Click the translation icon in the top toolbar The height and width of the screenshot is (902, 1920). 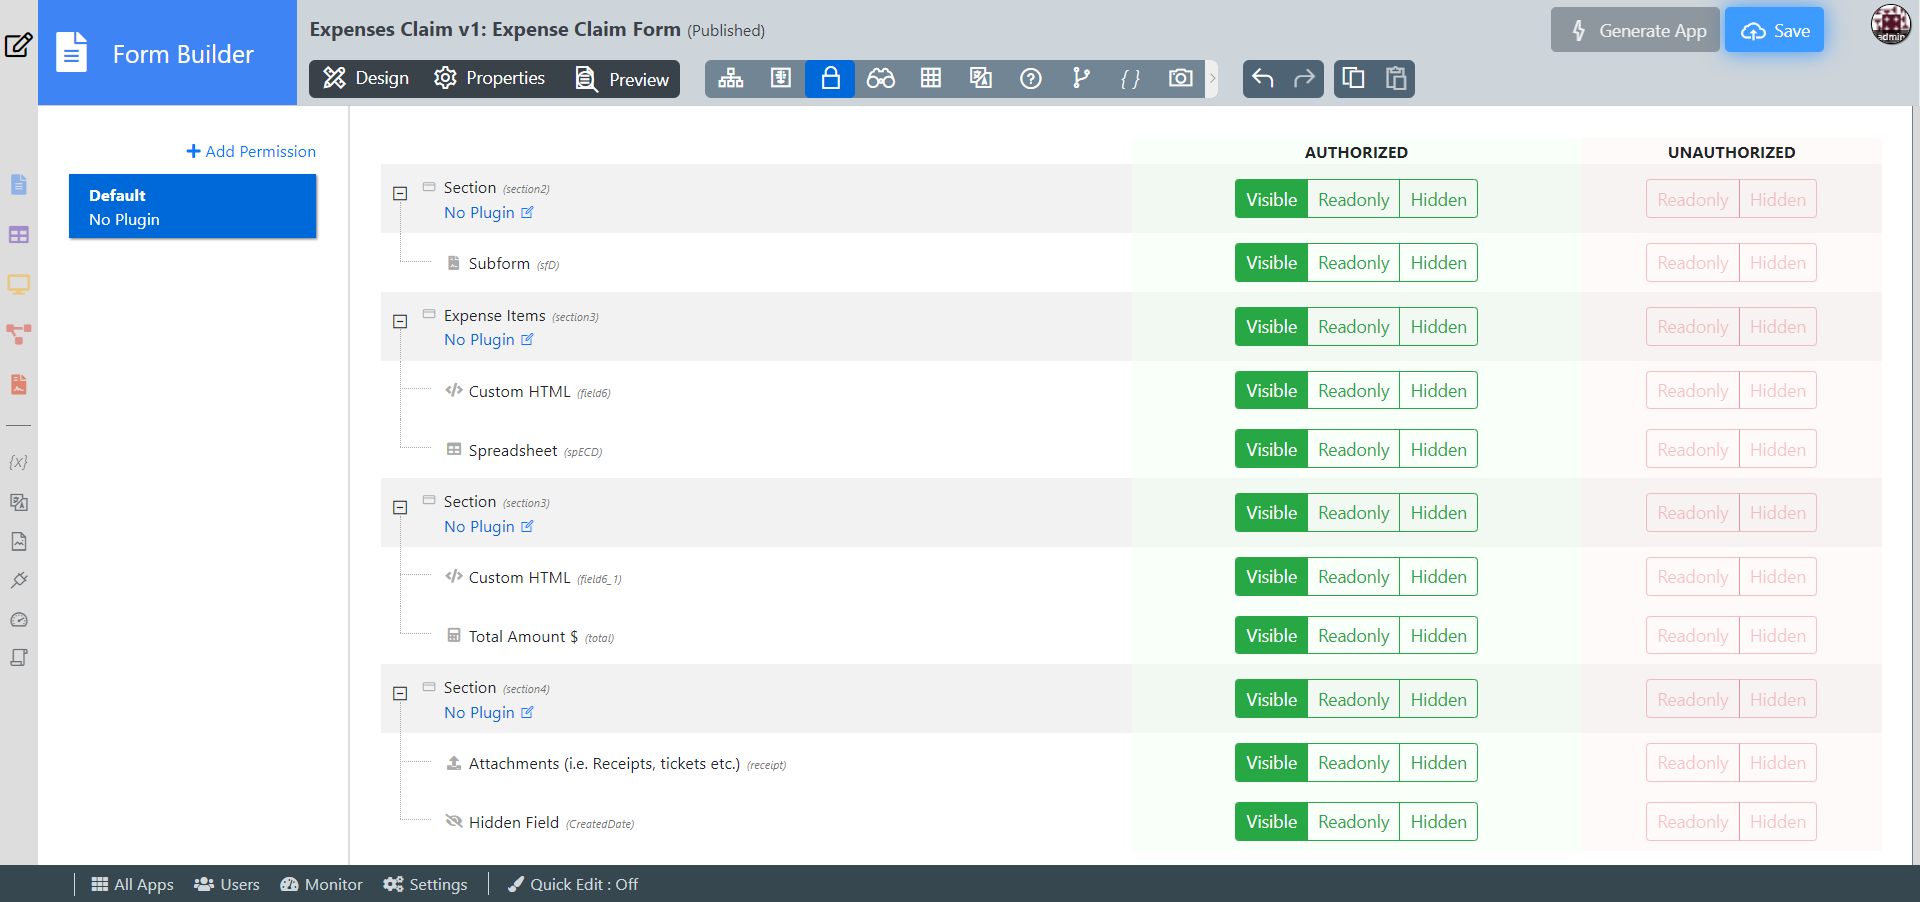(981, 78)
